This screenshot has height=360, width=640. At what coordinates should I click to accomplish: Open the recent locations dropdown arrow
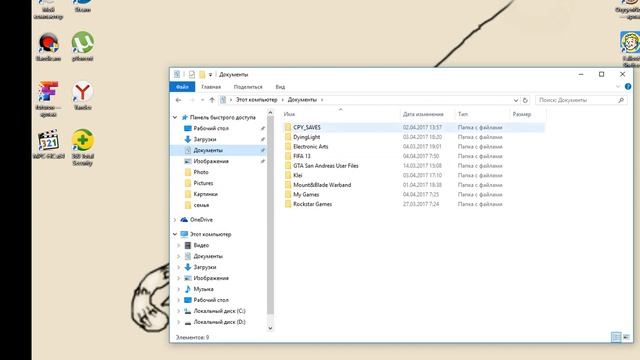tap(202, 100)
